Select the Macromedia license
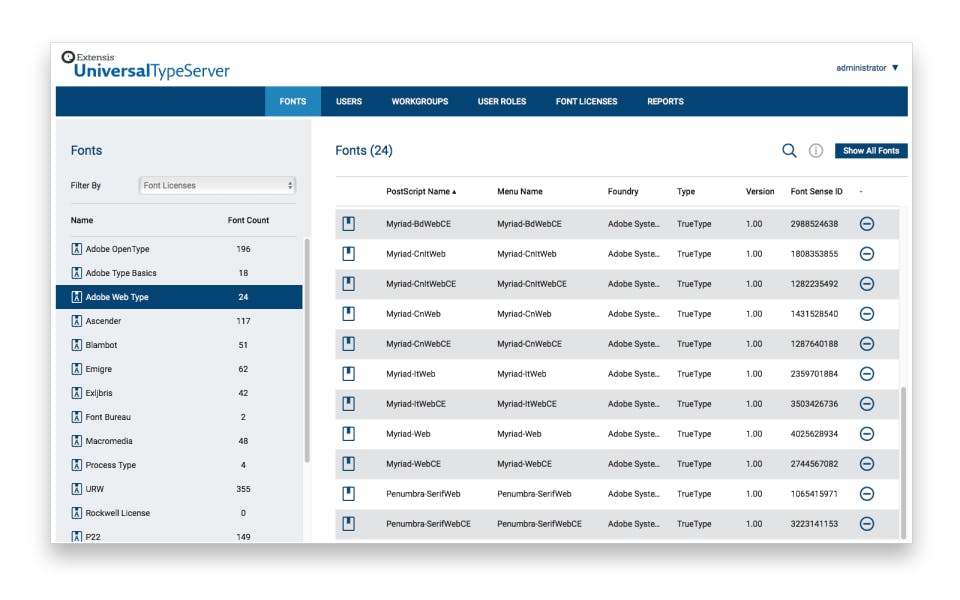Screen dimensions: 960x600 click(x=179, y=441)
